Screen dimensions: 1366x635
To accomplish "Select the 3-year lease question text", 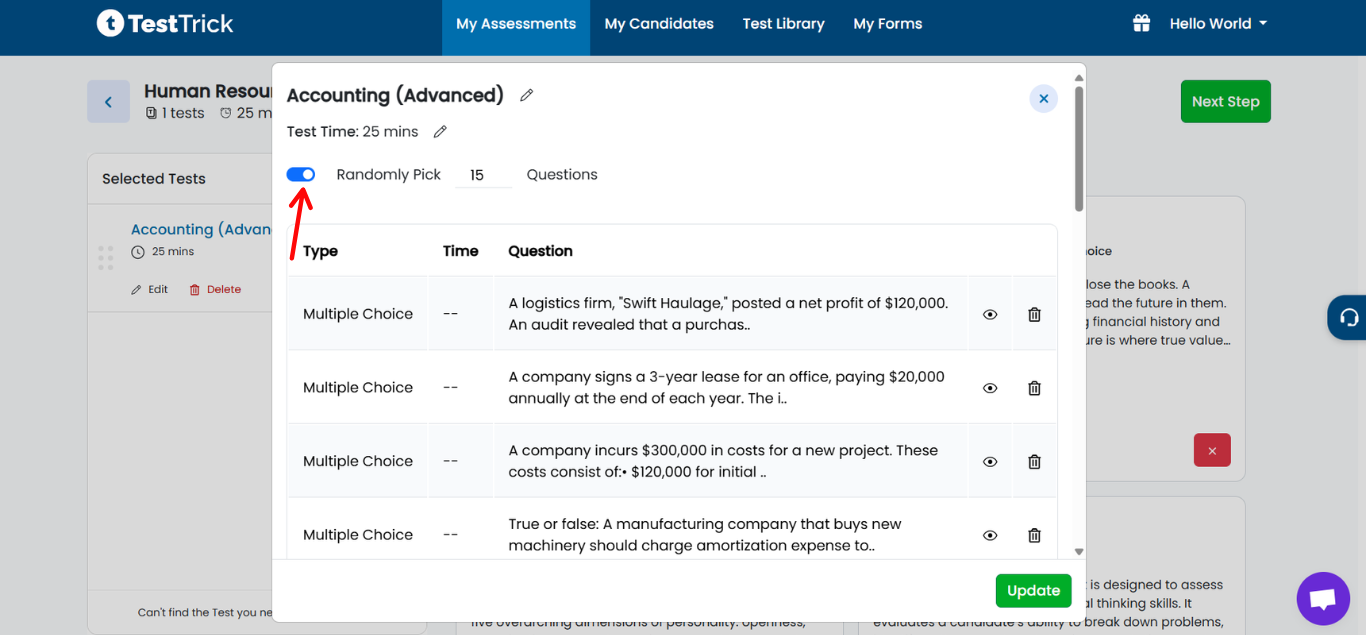I will point(726,388).
